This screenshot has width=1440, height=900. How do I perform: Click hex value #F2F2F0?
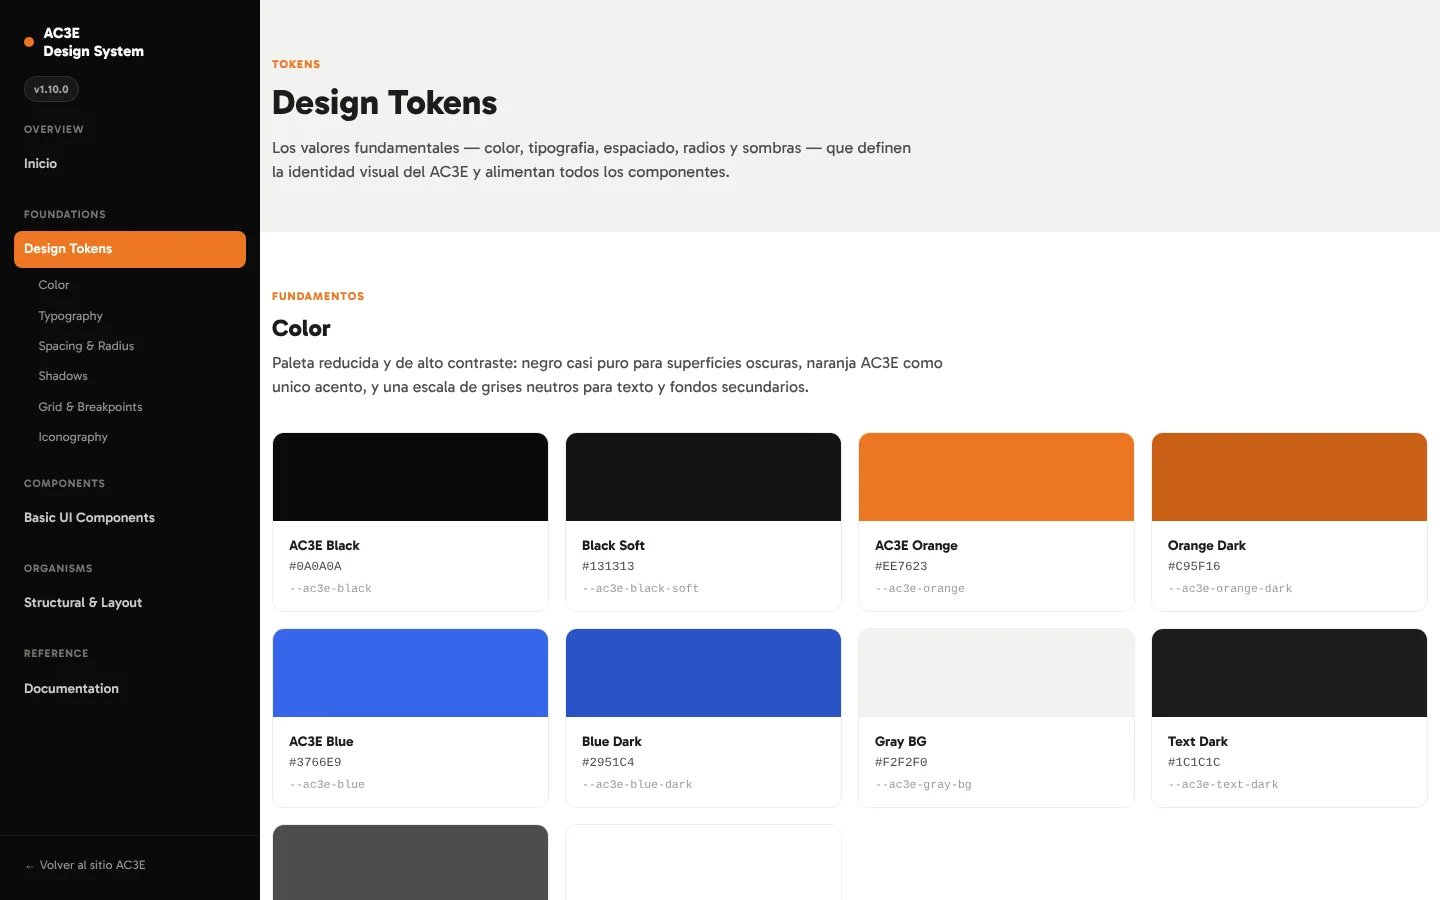tap(901, 762)
